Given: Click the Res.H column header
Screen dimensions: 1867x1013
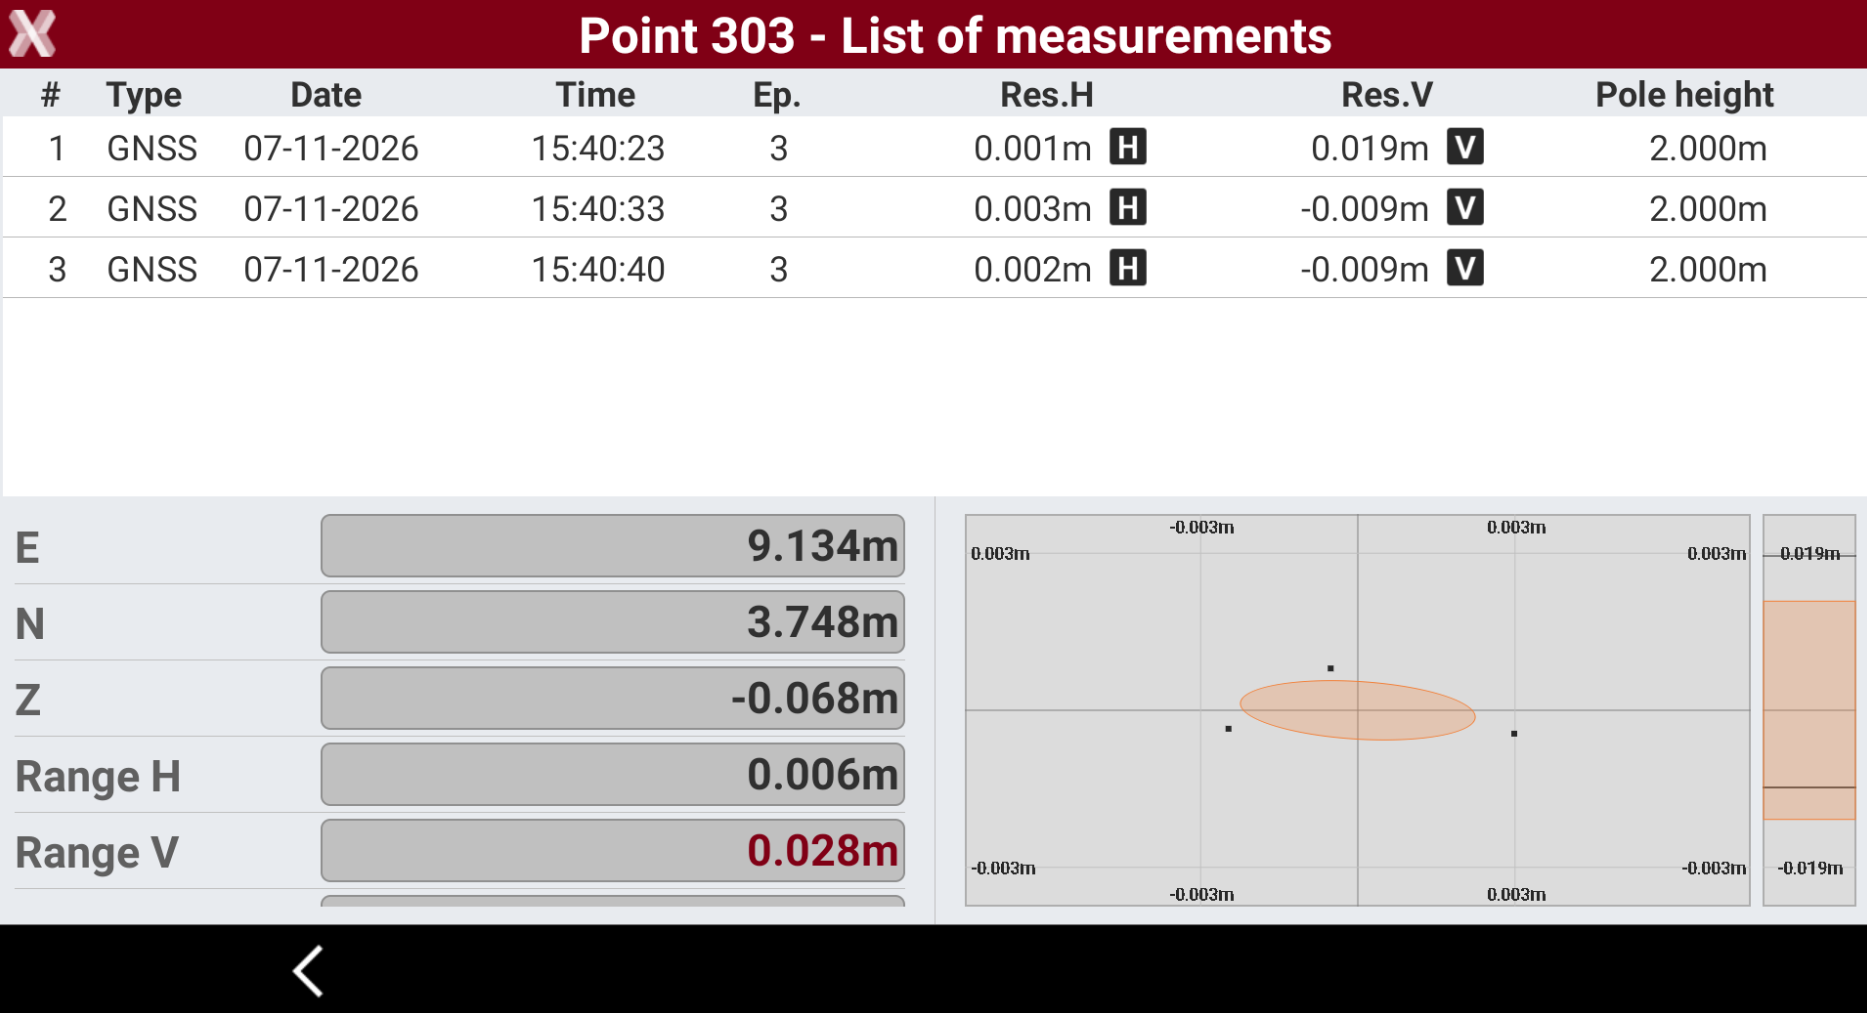Looking at the screenshot, I should pos(1047,95).
